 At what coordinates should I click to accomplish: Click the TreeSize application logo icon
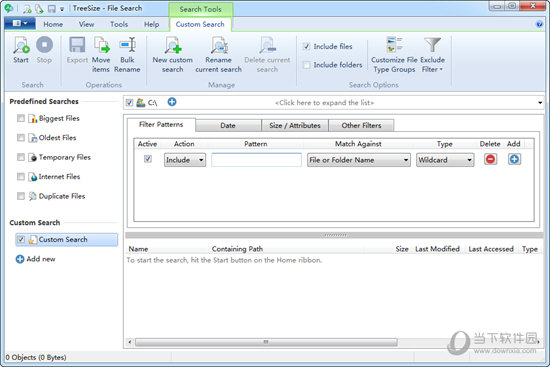(9, 8)
